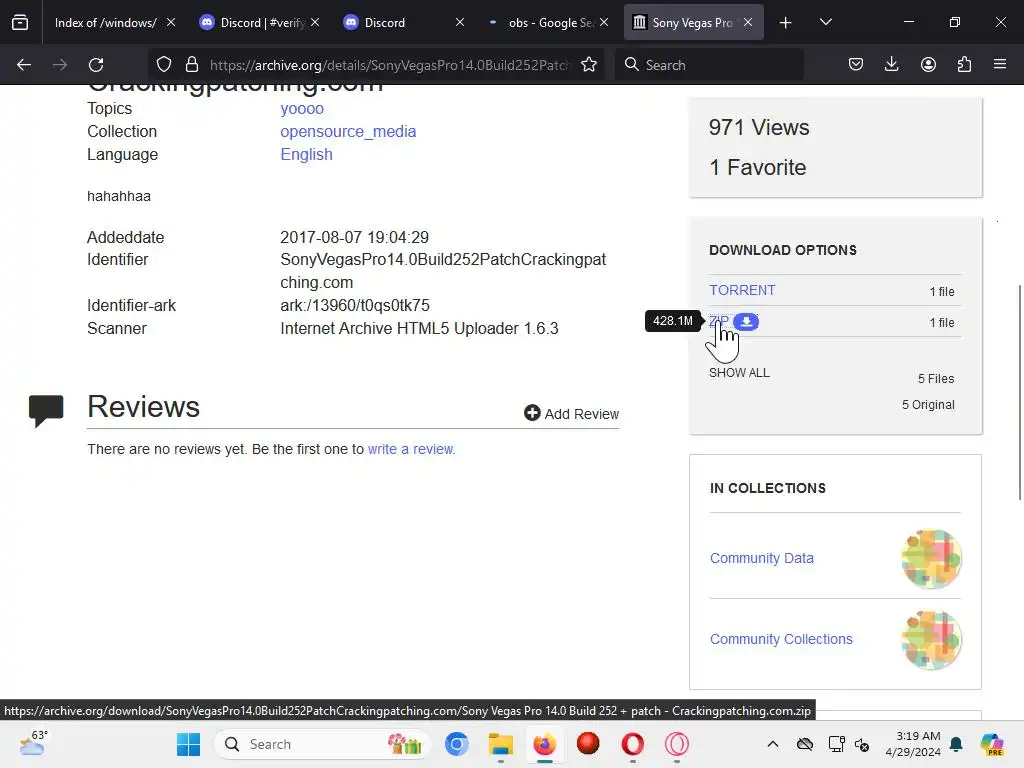Screen dimensions: 1024x768
Task: Open the red ball app in taskbar
Action: click(x=588, y=743)
